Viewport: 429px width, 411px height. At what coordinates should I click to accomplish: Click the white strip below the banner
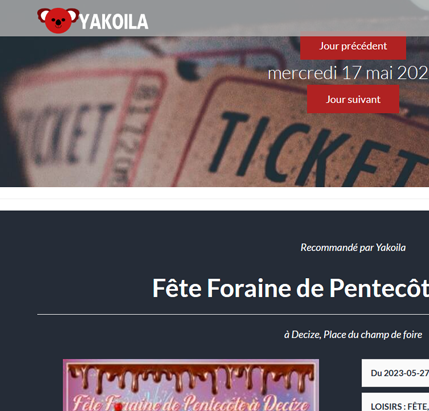pyautogui.click(x=214, y=199)
